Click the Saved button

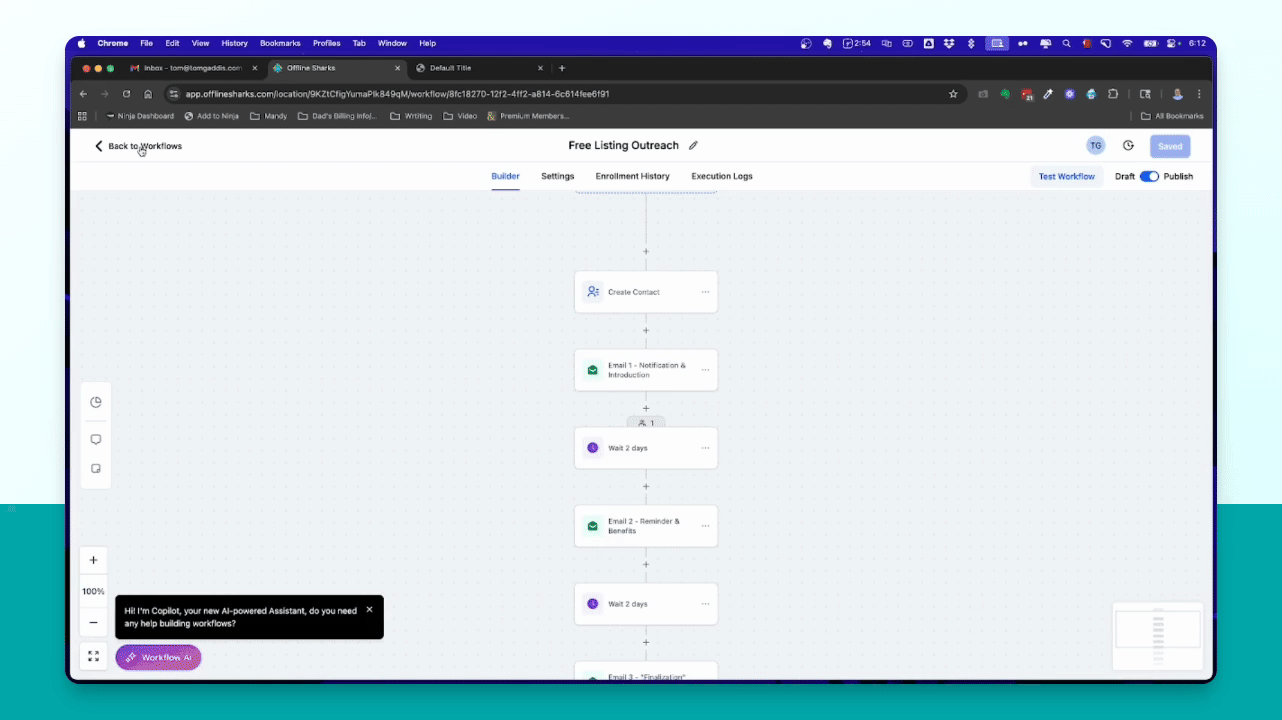1170,146
